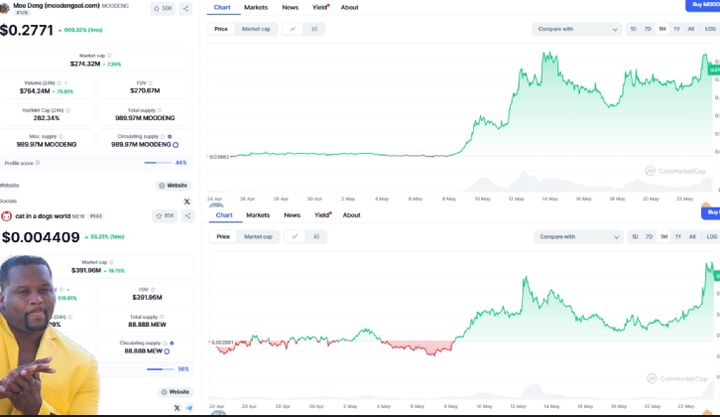Switch to Markets tab in Moo Deng panel
Viewport: 720px width, 417px height.
[x=256, y=7]
